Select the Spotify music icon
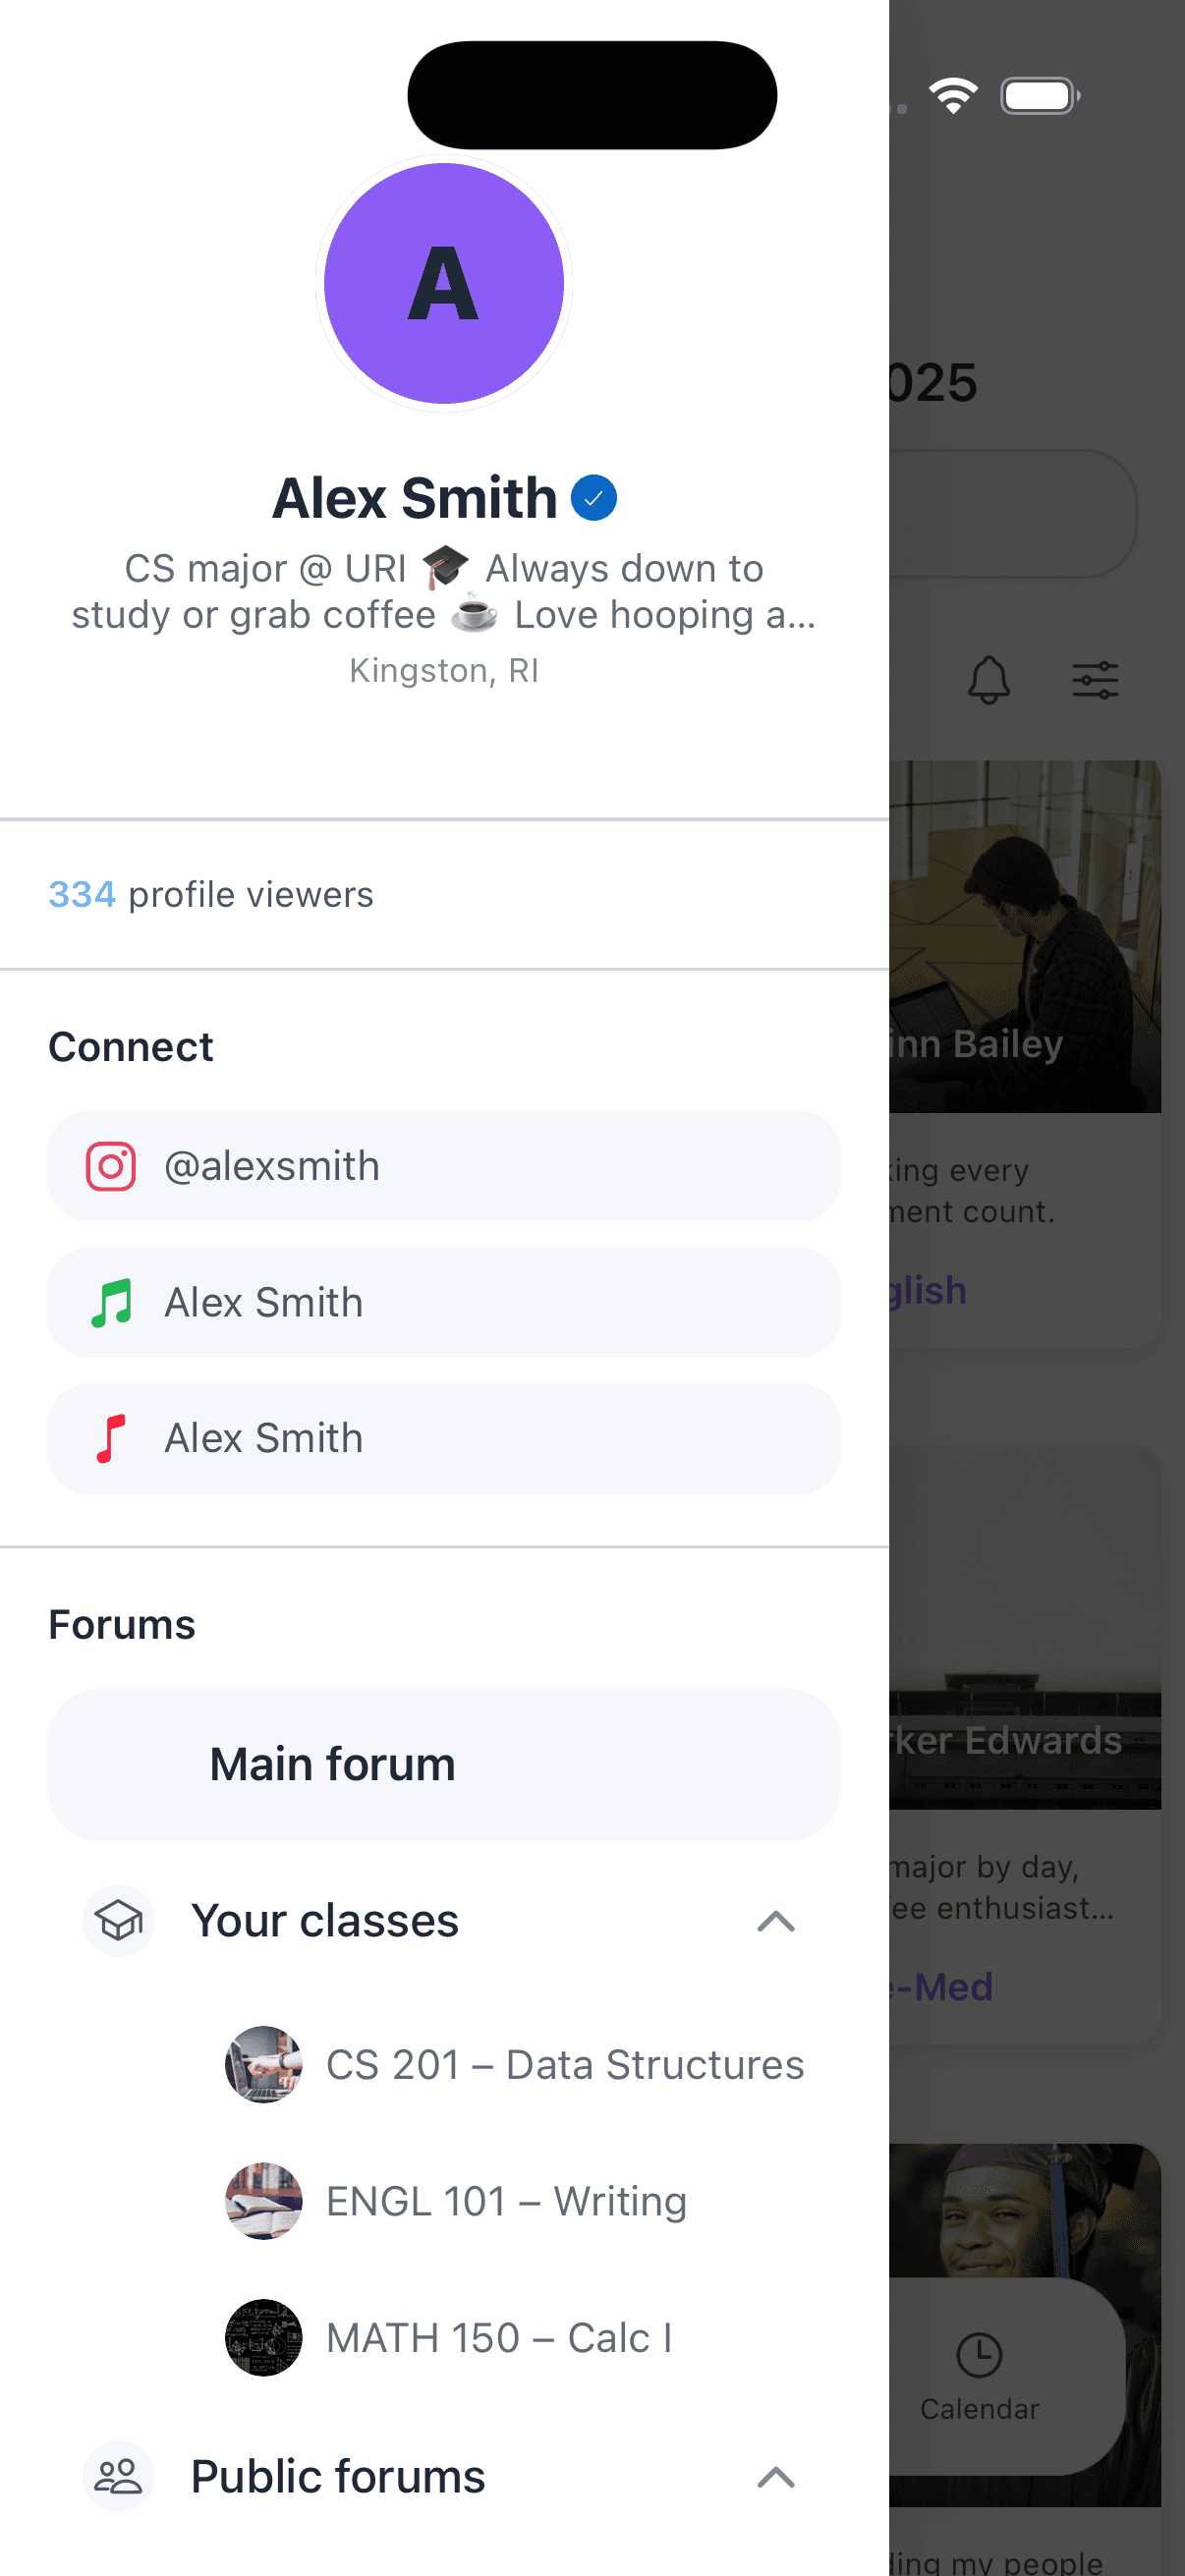Screen dimensions: 1185x2576 [x=112, y=1302]
